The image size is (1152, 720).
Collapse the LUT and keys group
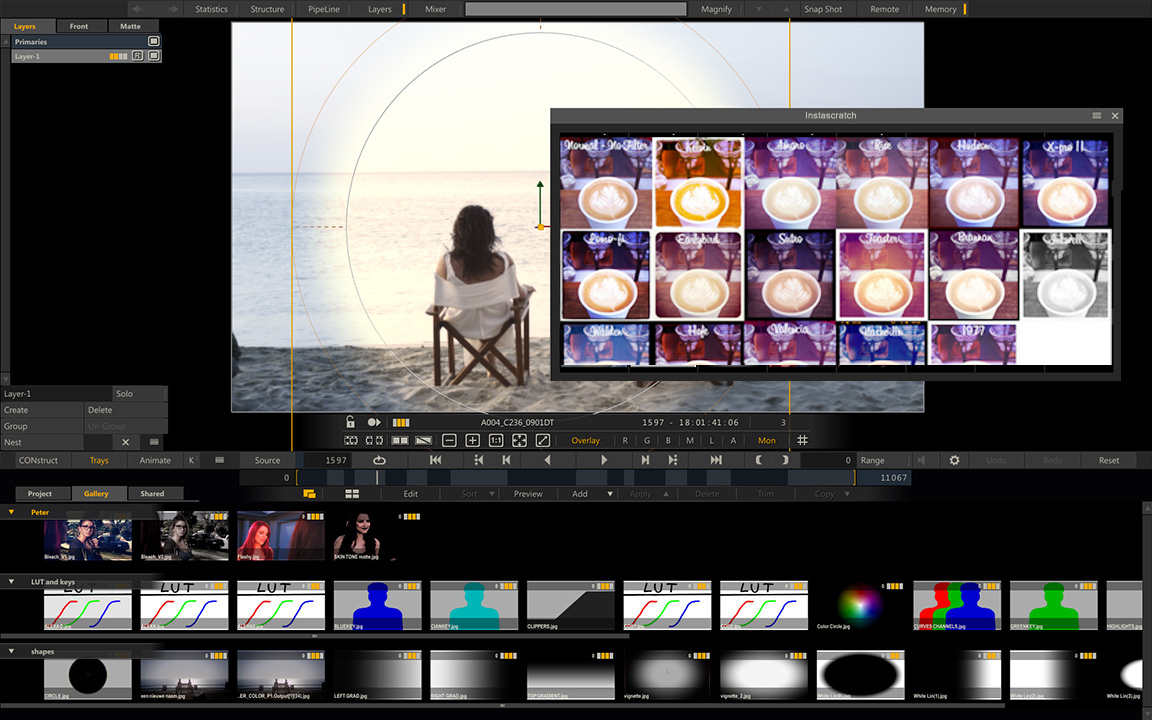click(11, 581)
